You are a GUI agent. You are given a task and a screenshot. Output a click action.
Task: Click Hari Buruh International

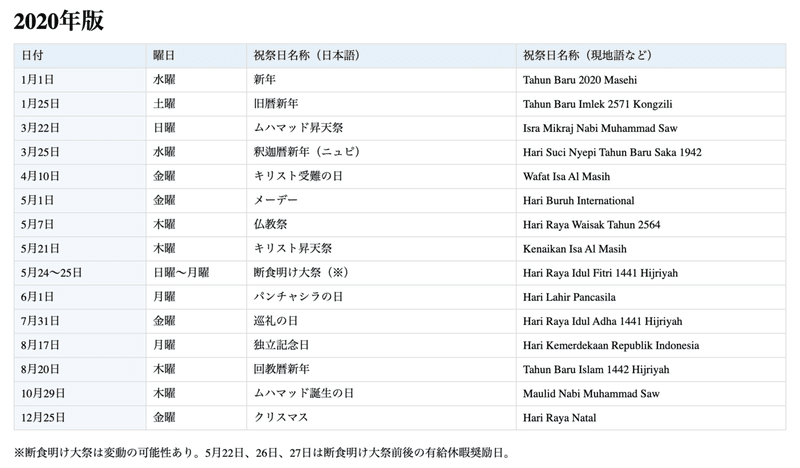click(579, 201)
